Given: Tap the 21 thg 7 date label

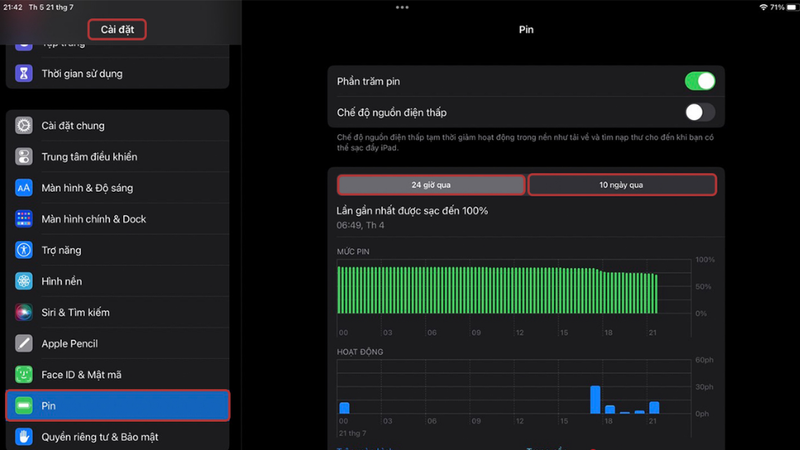Looking at the screenshot, I should [352, 433].
